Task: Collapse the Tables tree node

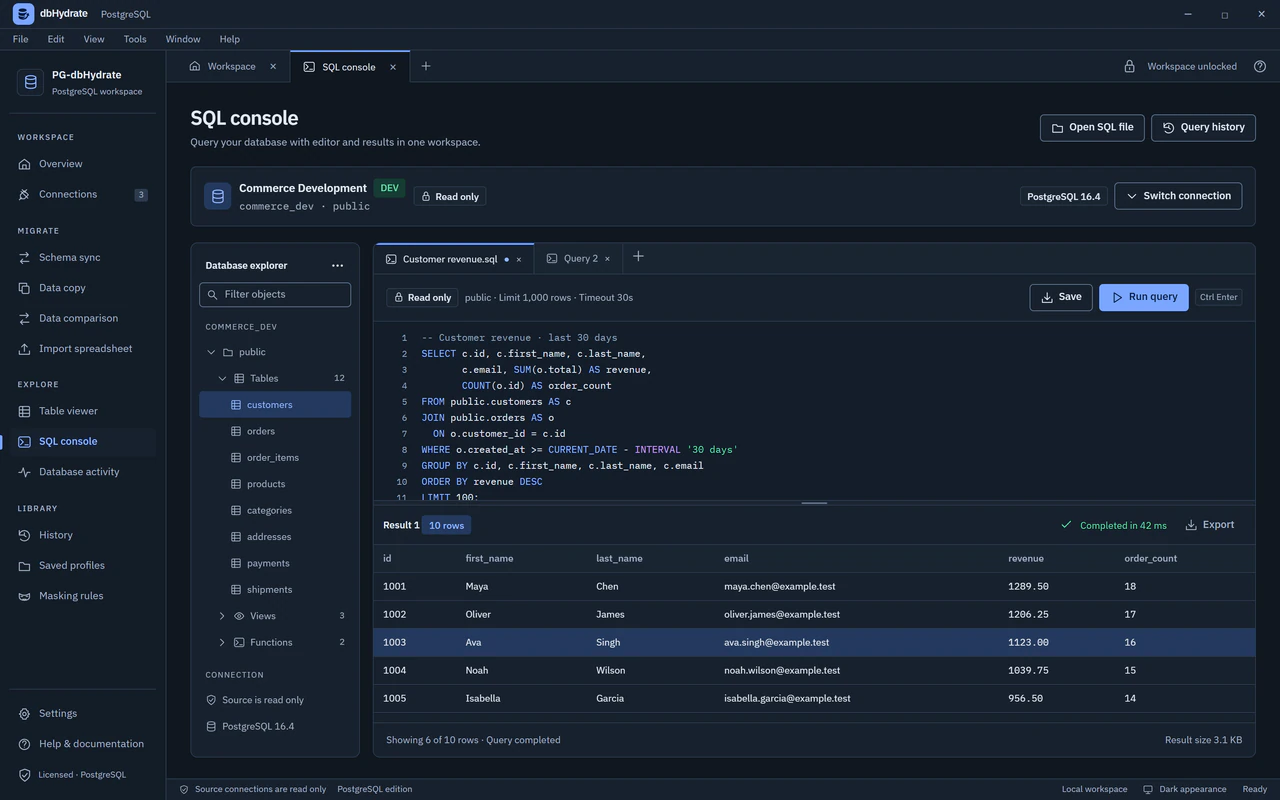Action: click(x=222, y=379)
